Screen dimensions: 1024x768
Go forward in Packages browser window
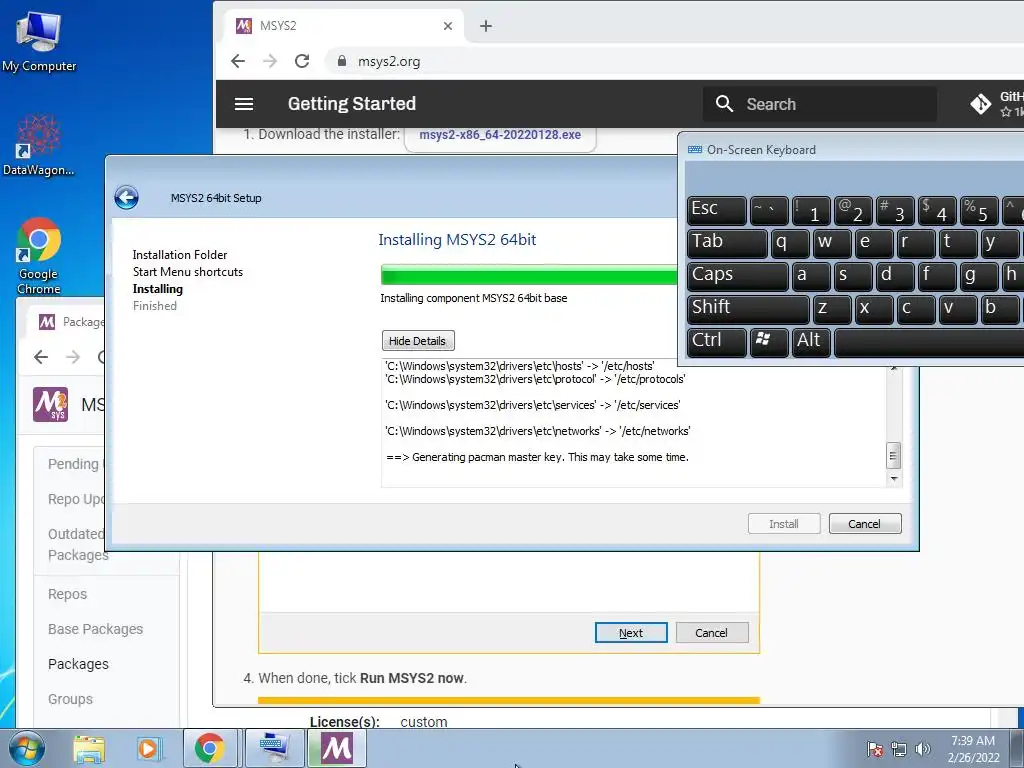[x=73, y=357]
